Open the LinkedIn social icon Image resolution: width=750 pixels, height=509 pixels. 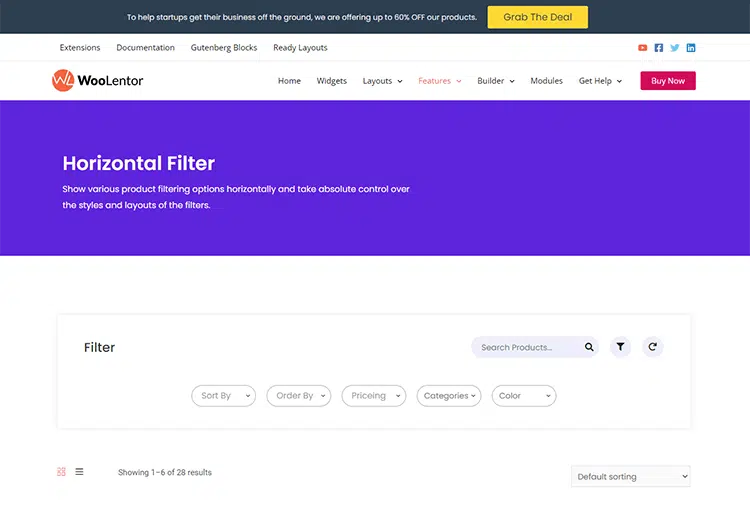691,48
